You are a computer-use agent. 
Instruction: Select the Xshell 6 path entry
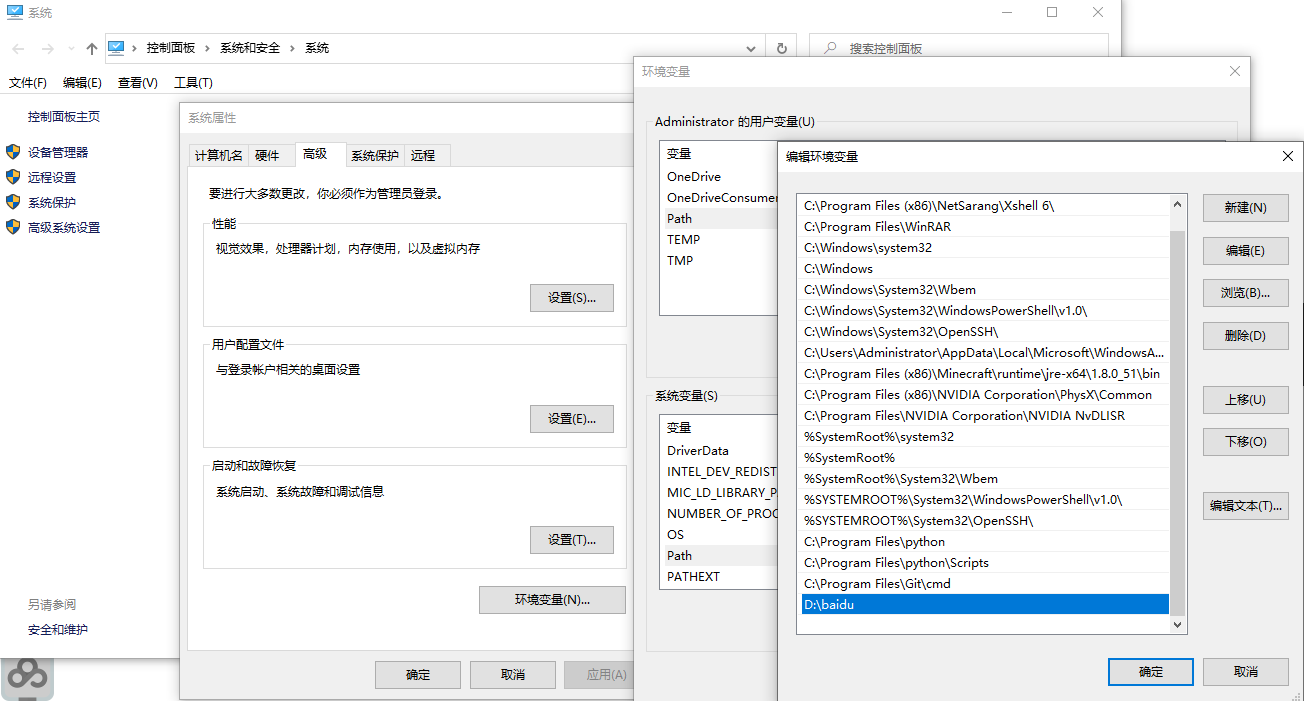coord(985,205)
